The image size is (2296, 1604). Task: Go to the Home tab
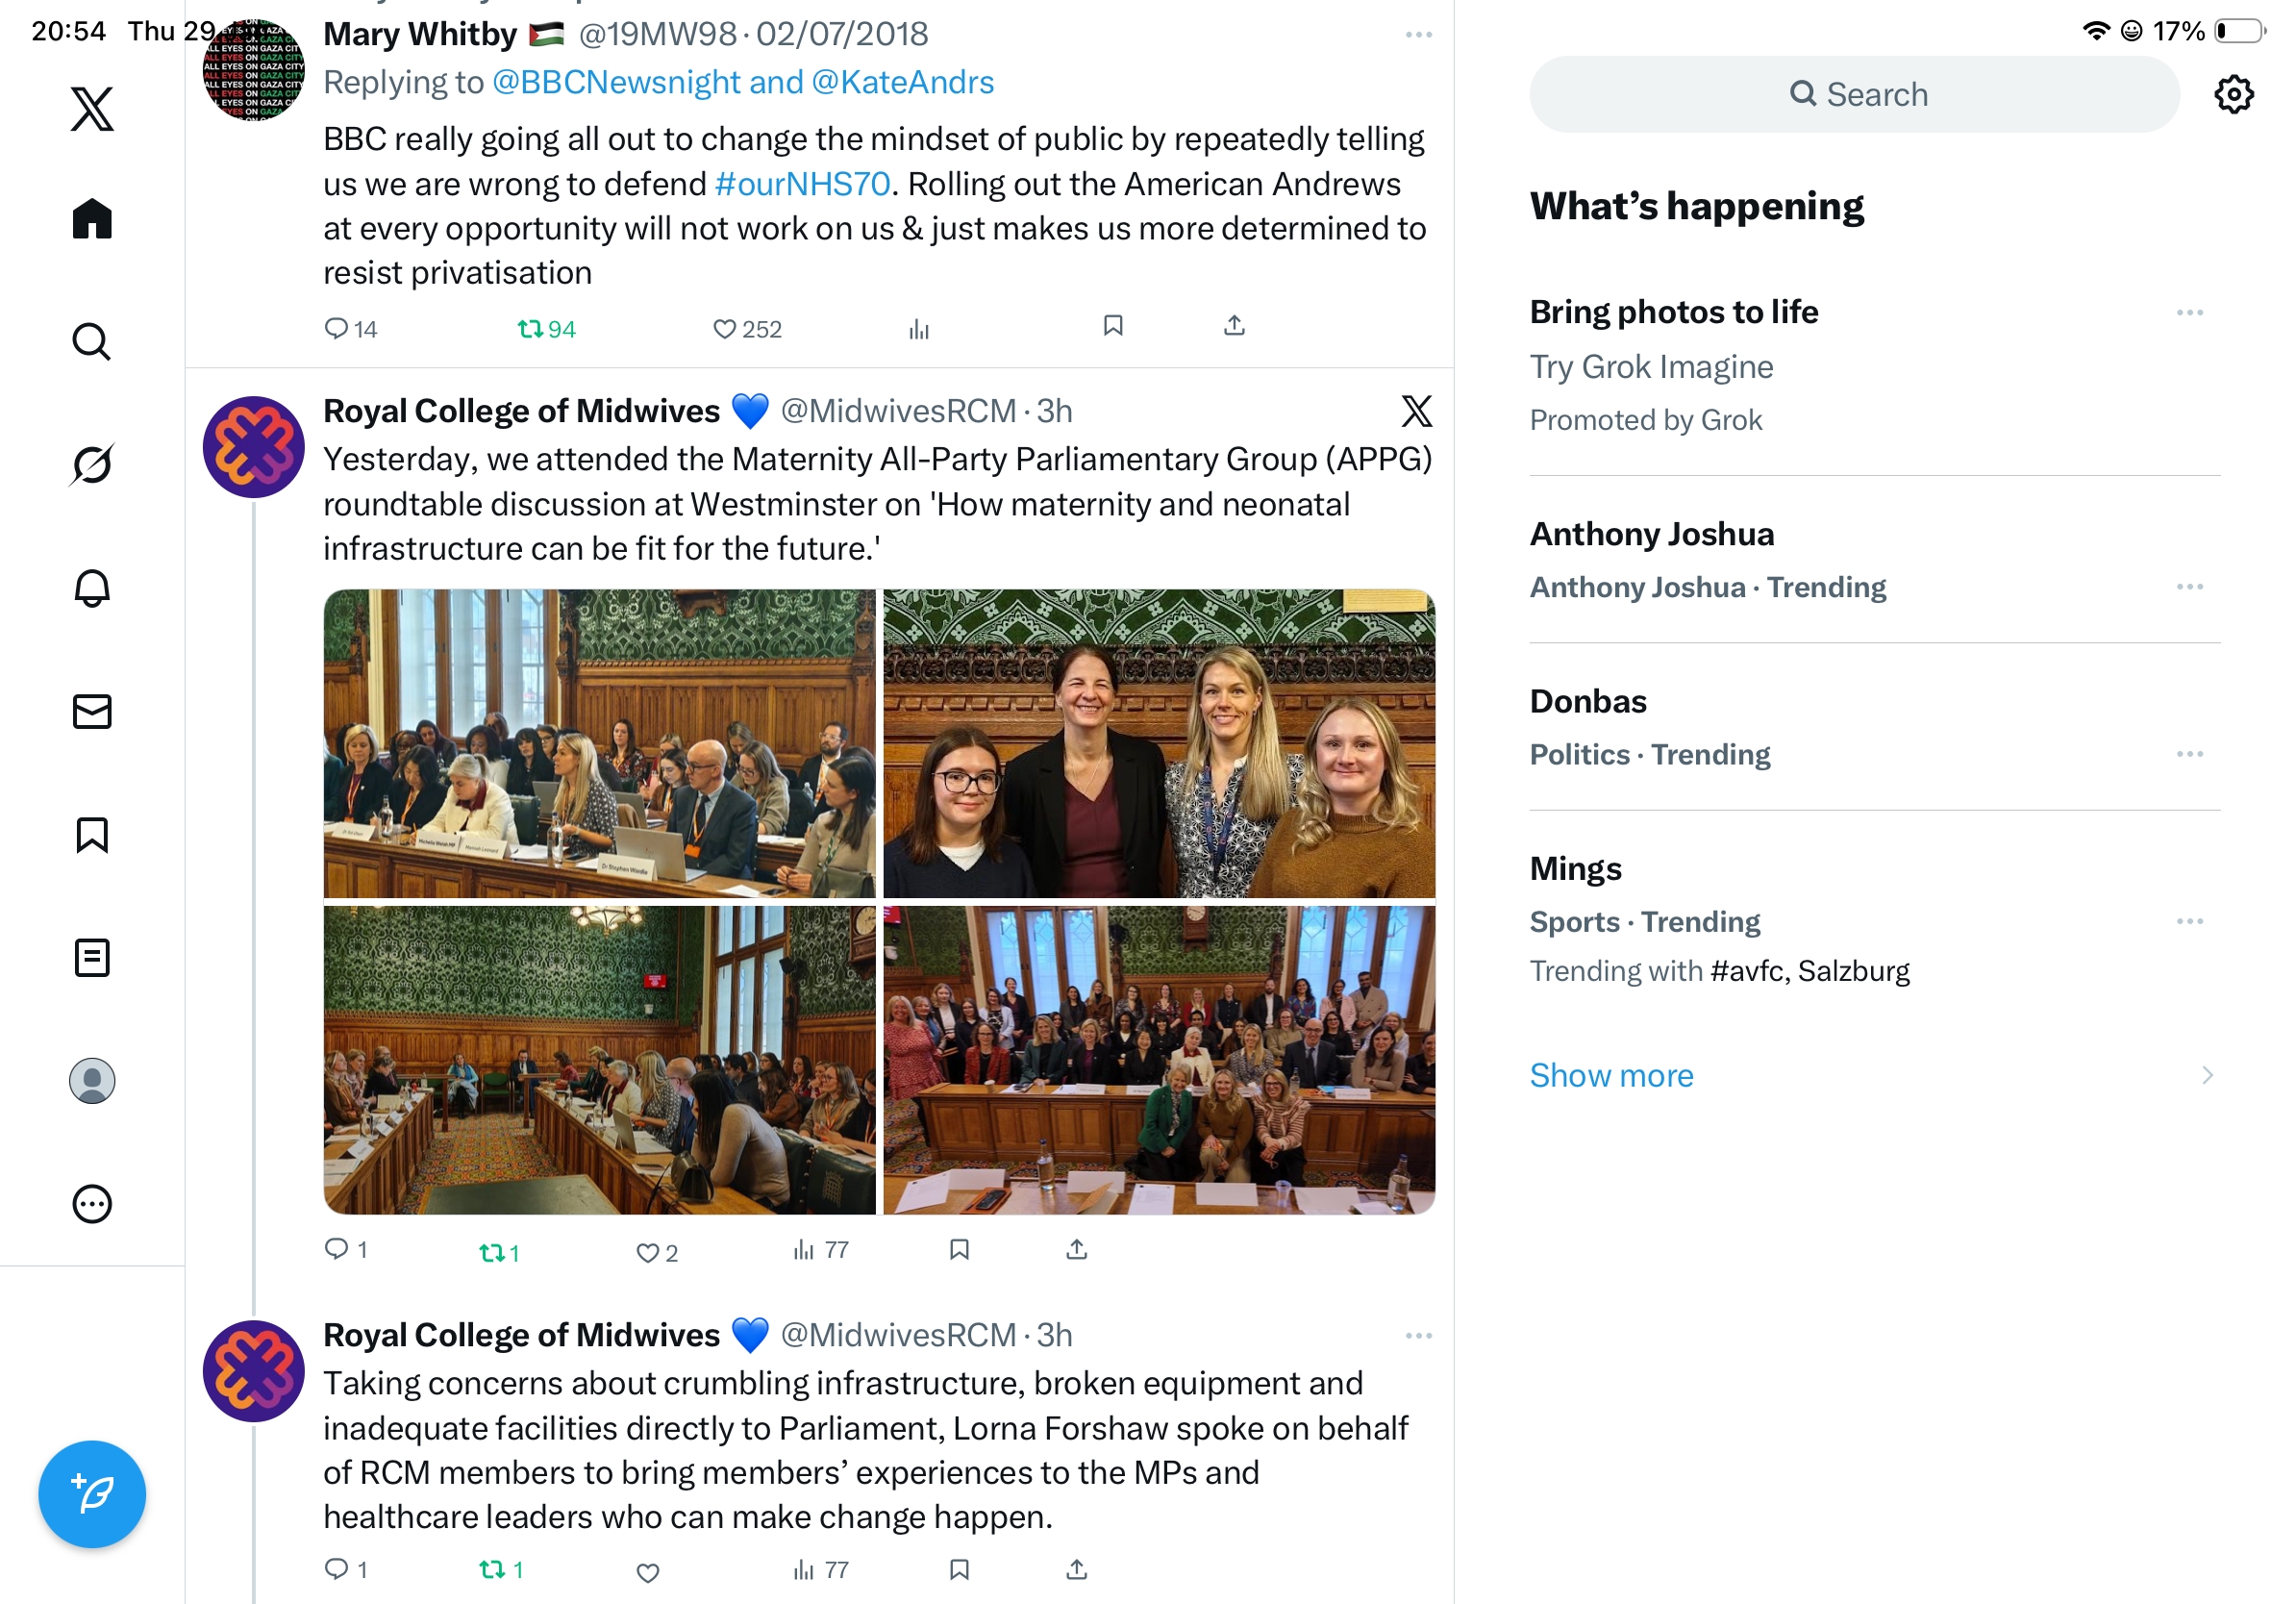[x=92, y=218]
